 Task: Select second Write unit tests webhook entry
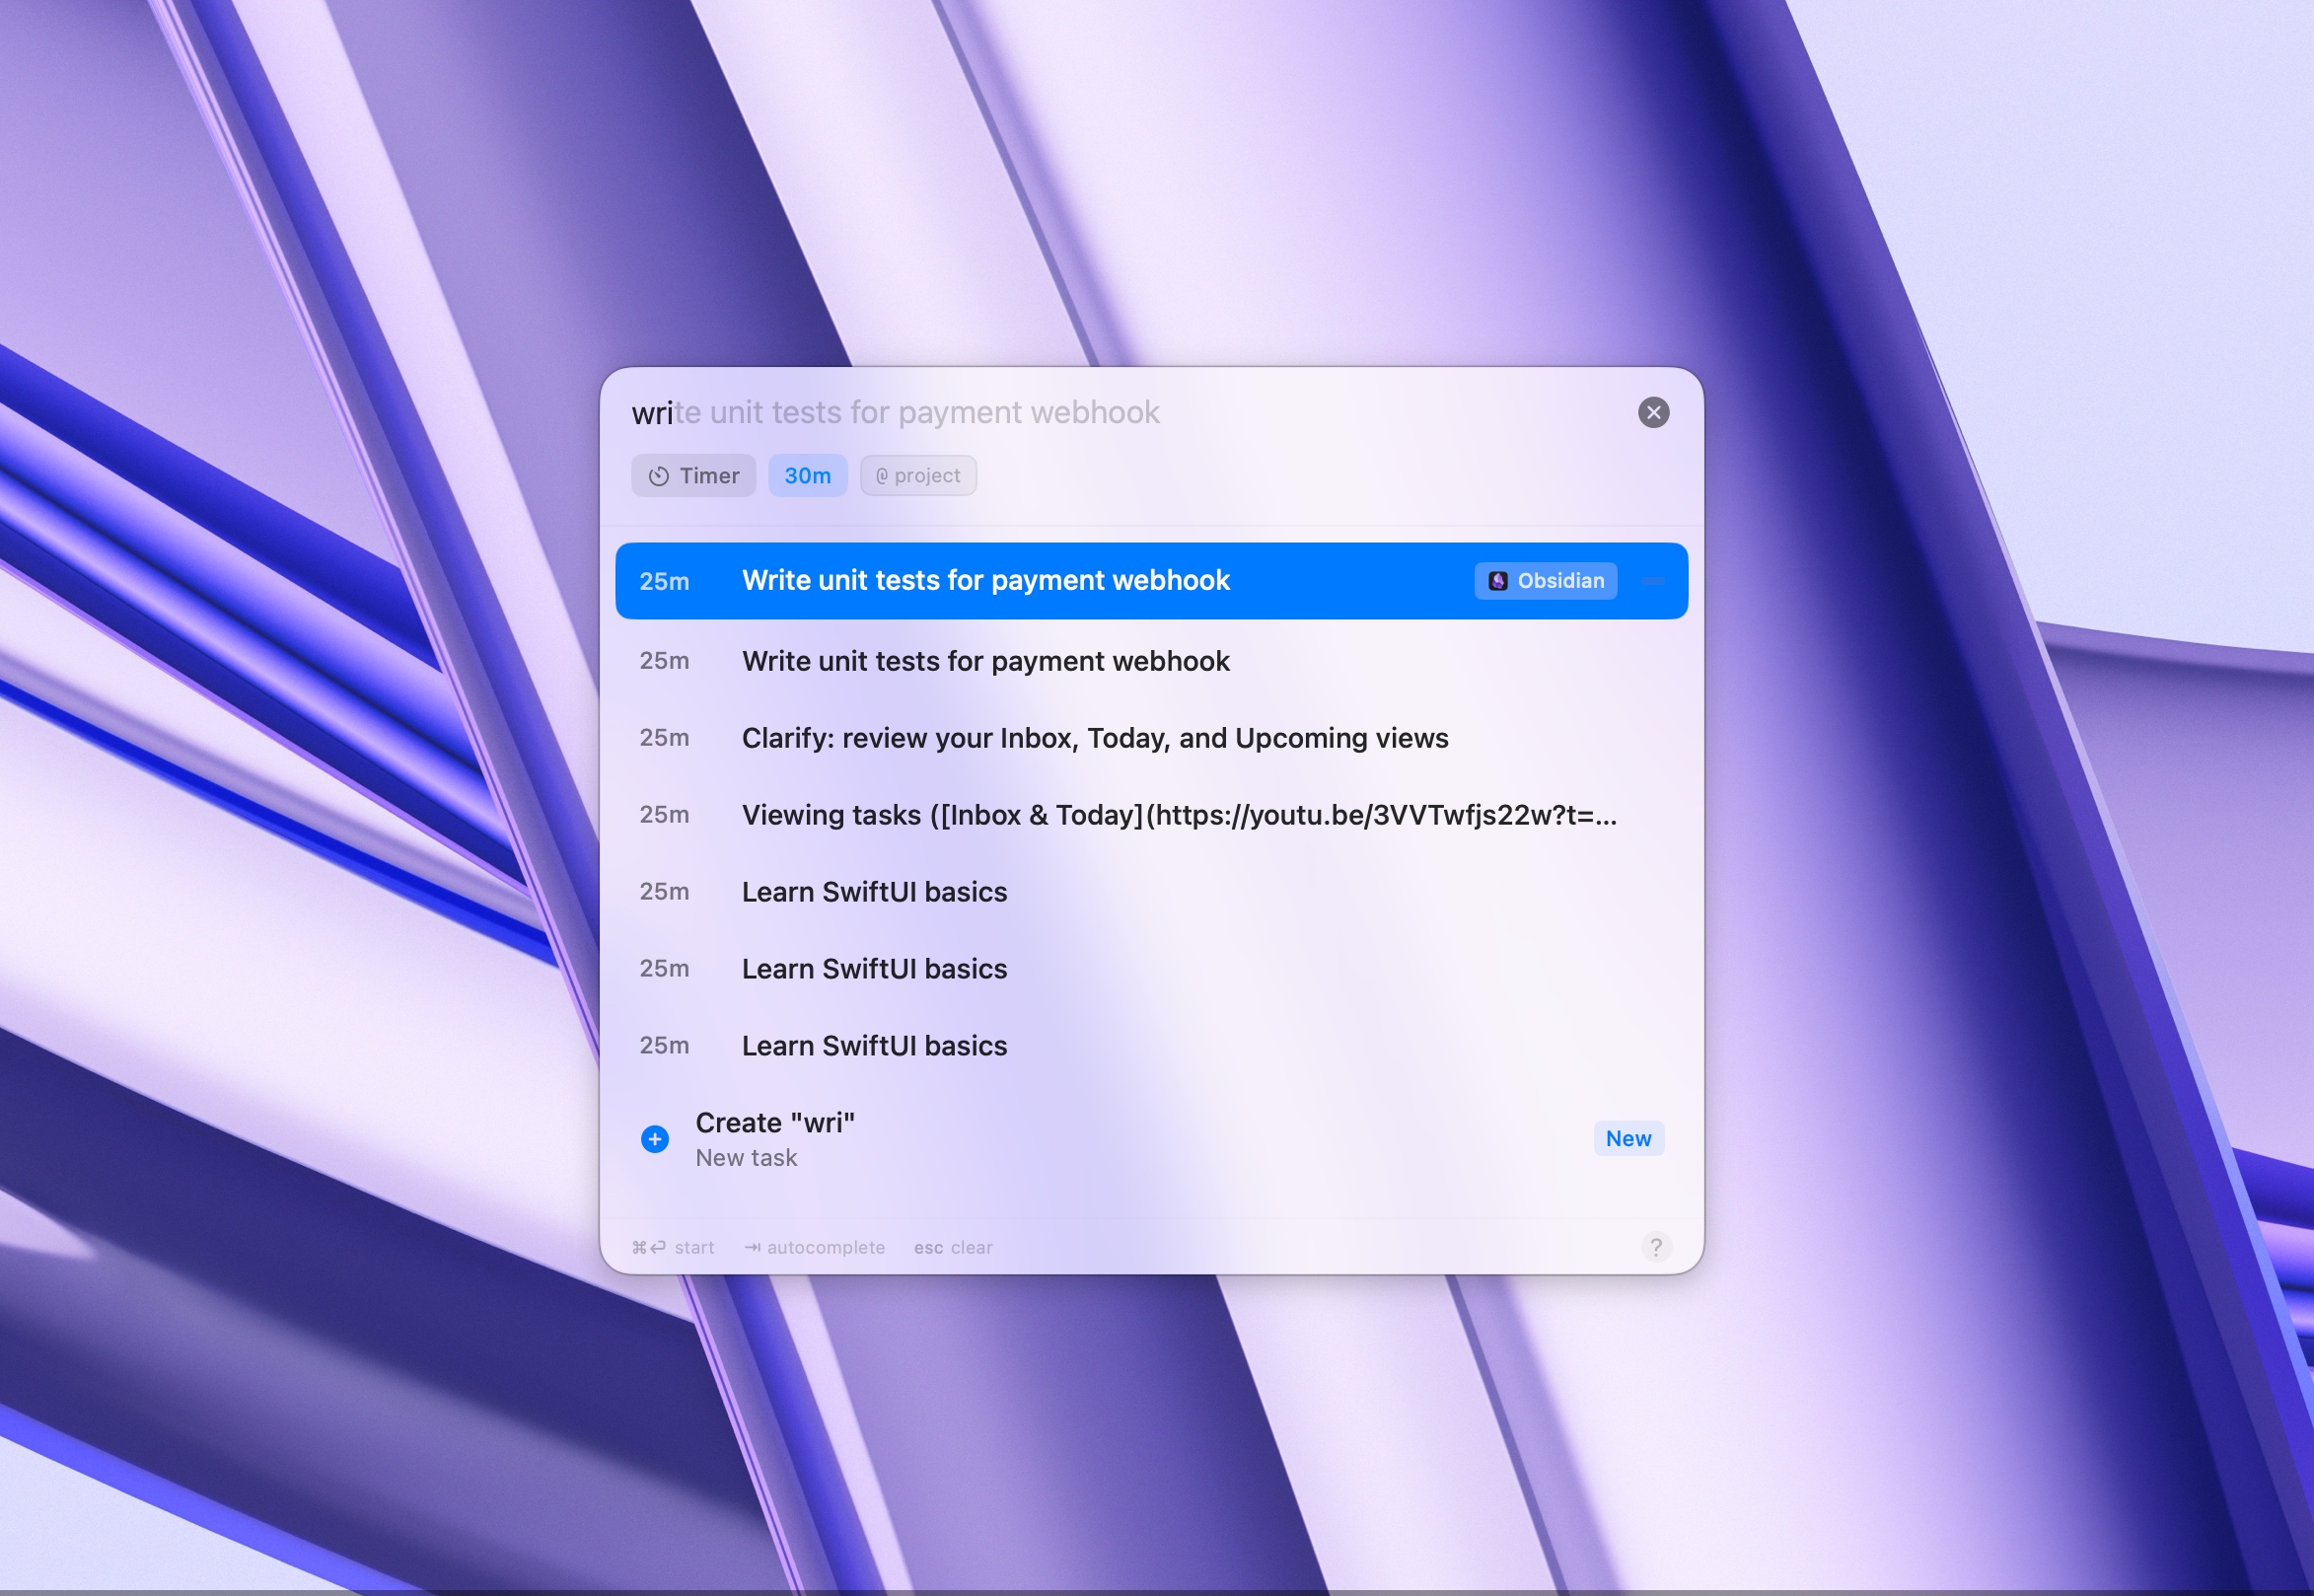(985, 661)
